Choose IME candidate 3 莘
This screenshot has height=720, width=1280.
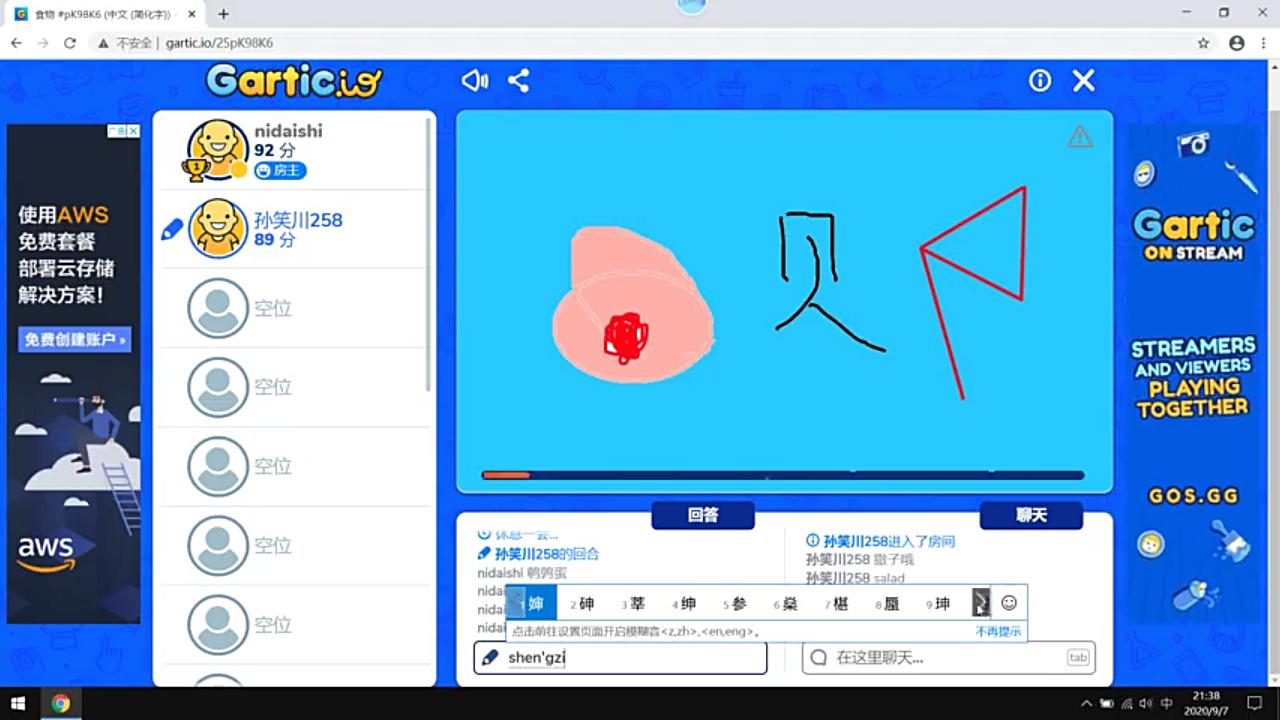click(633, 603)
